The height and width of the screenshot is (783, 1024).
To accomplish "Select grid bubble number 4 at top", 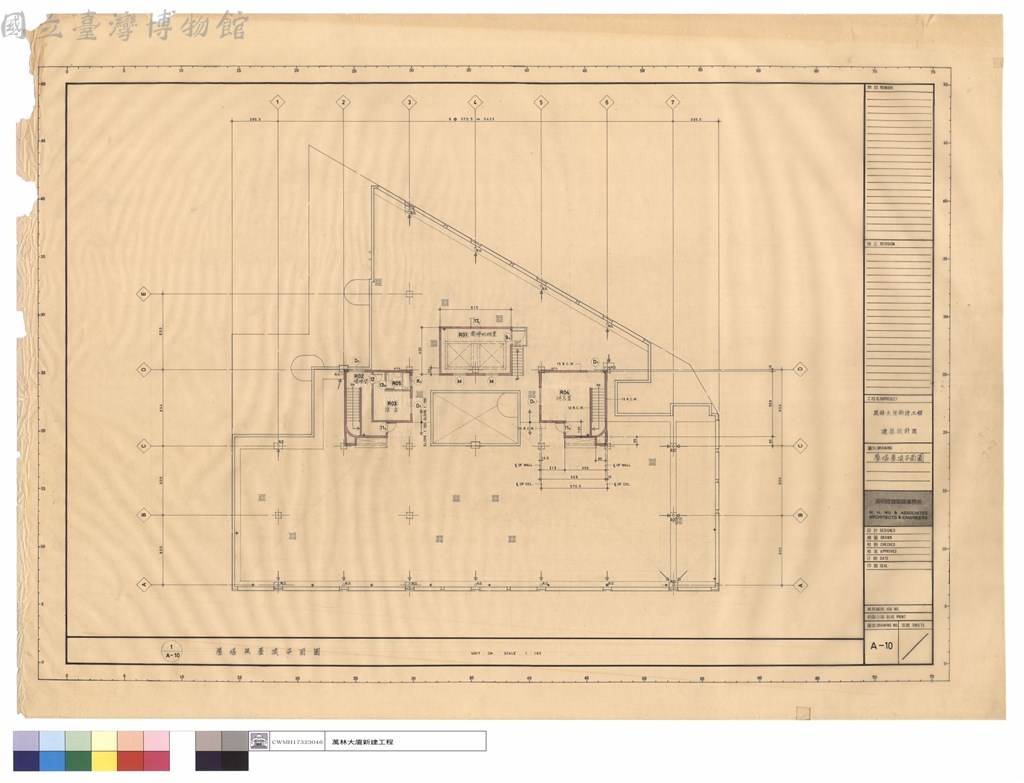I will (475, 103).
